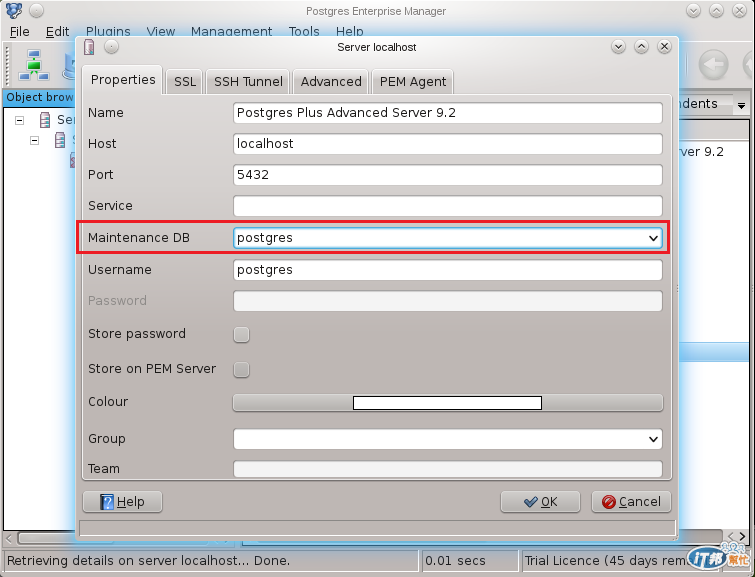Click the second-level server tree node icon
Viewport: 755px width, 577px height.
click(x=60, y=140)
